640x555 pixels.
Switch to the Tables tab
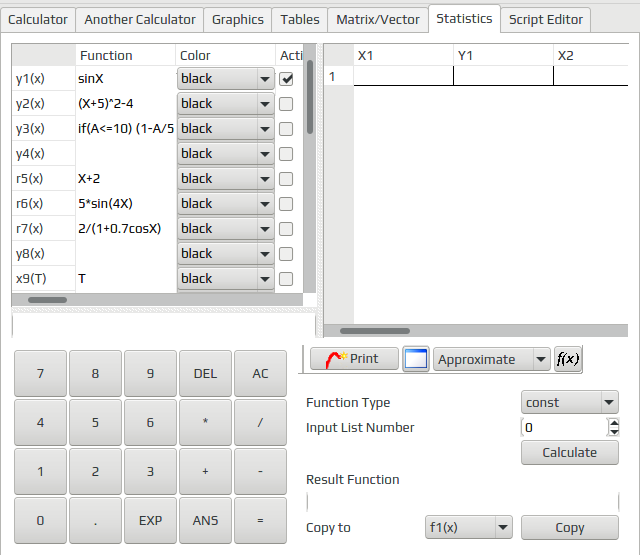(300, 20)
